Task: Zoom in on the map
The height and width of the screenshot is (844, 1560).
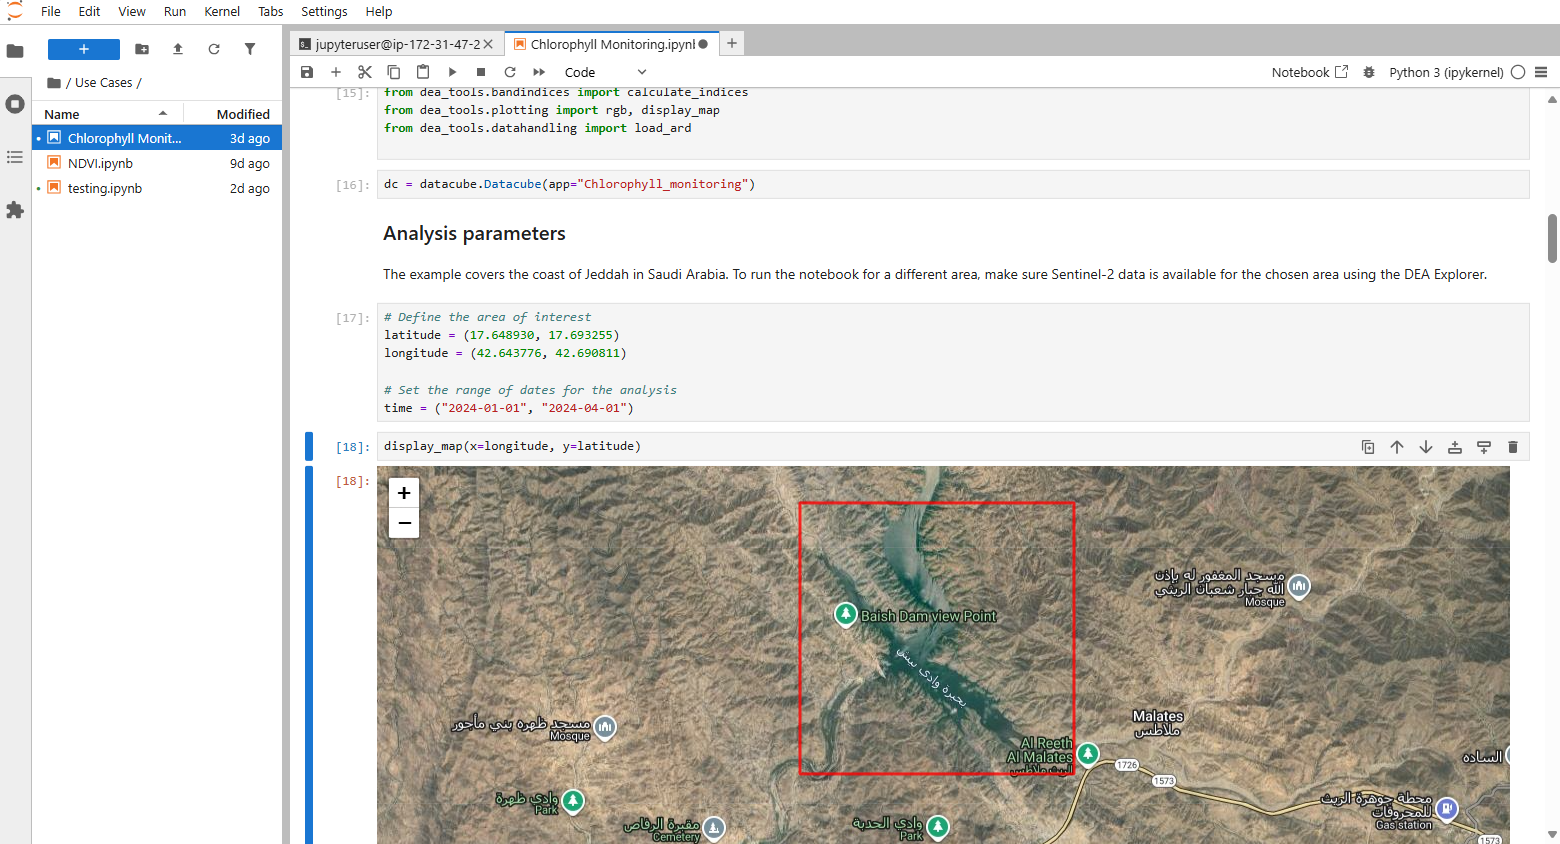Action: (404, 493)
